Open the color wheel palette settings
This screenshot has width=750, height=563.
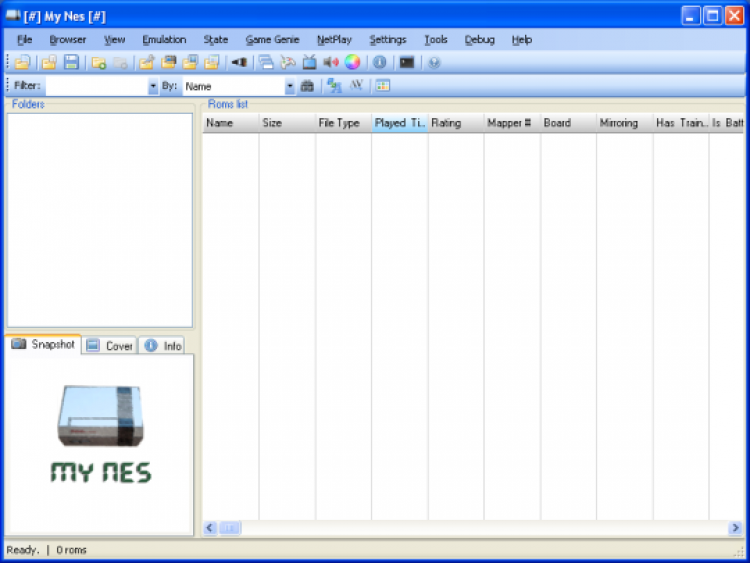[x=353, y=62]
